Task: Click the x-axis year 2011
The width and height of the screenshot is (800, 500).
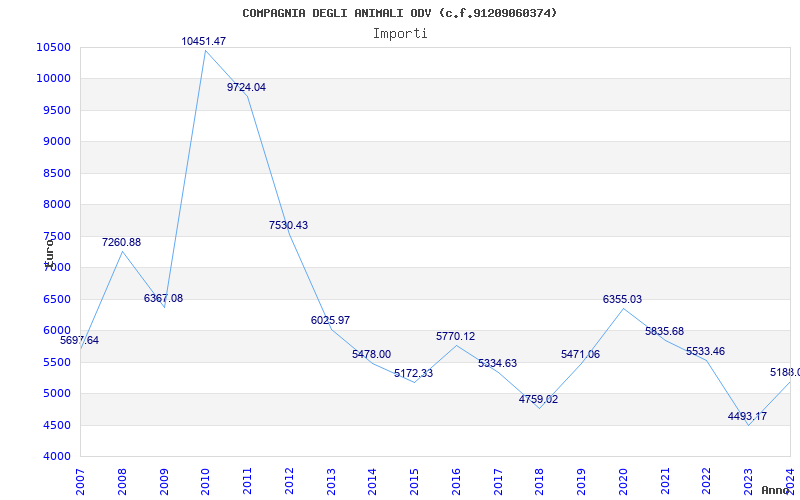Action: (x=247, y=482)
